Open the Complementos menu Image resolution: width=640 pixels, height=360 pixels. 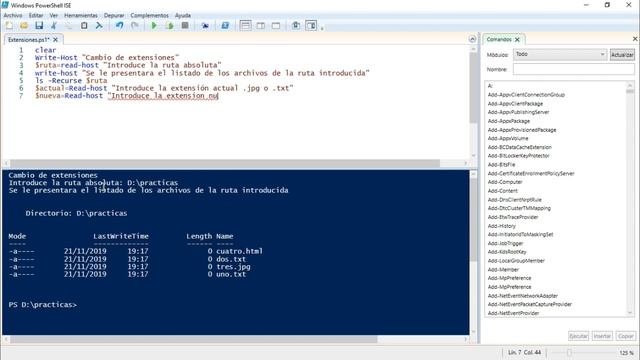149,15
